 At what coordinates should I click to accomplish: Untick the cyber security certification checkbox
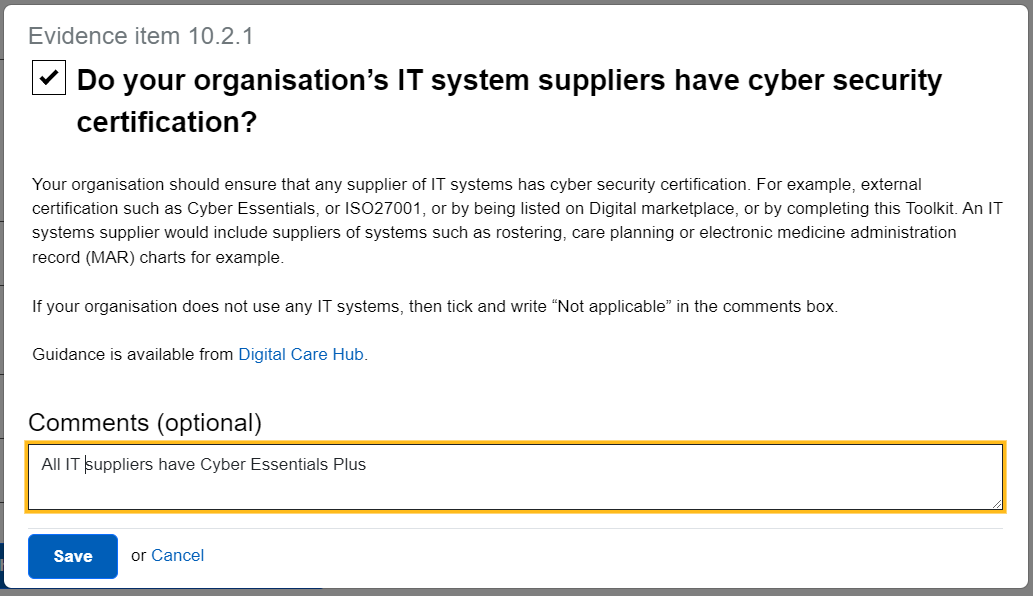coord(49,78)
